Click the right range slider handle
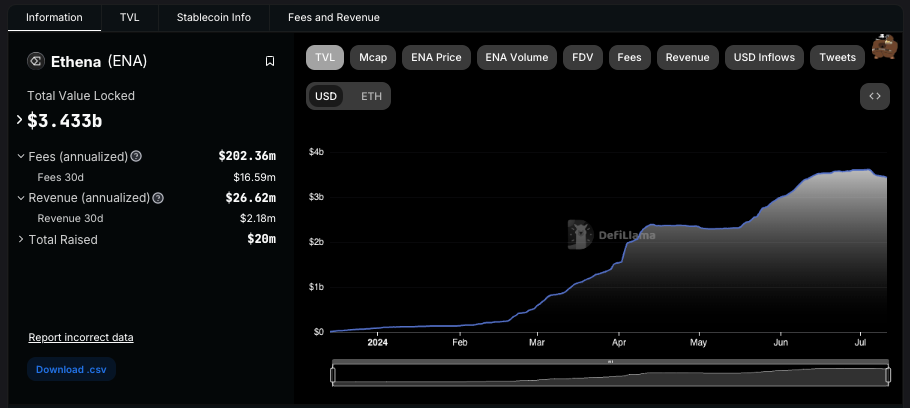 coord(889,375)
